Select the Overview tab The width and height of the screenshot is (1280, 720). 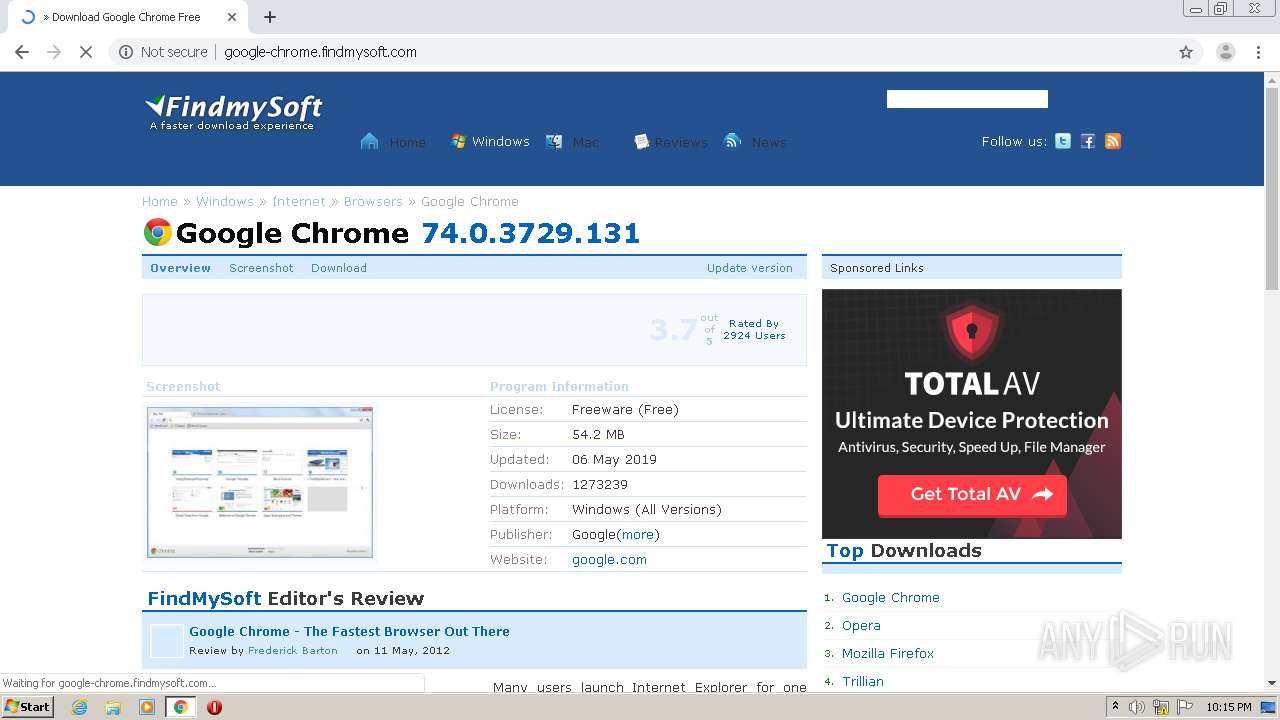pos(180,268)
